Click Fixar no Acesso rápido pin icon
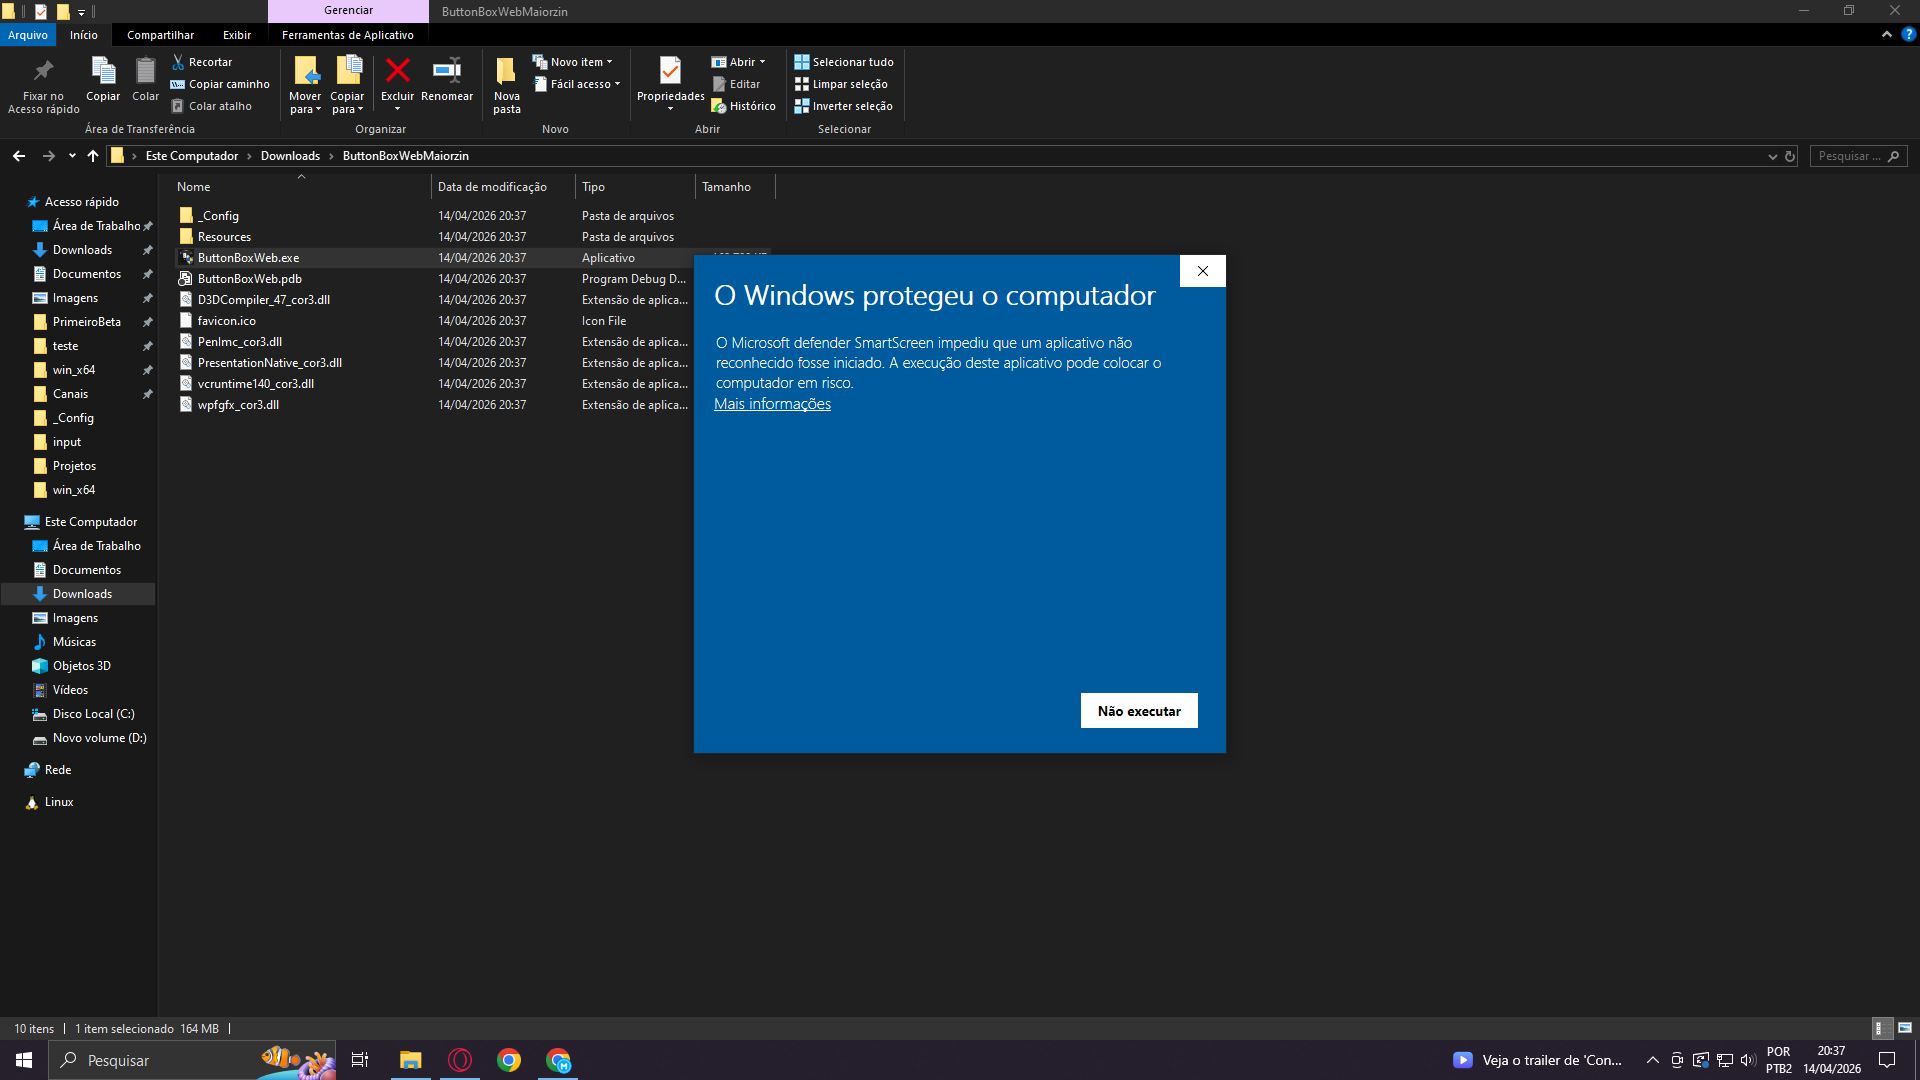Screen dimensions: 1920x1080 43,71
